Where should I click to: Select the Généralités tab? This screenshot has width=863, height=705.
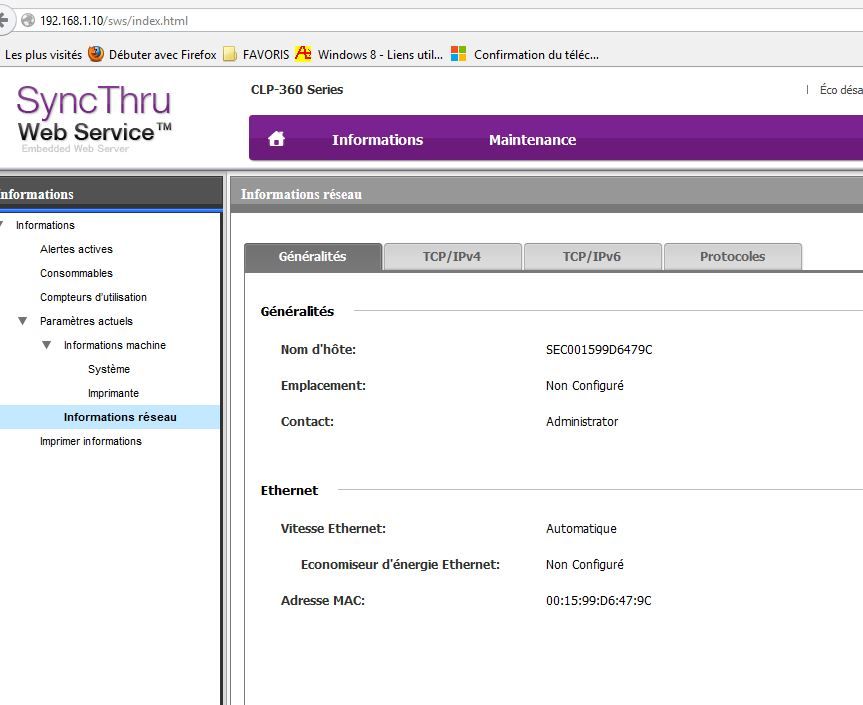coord(312,257)
